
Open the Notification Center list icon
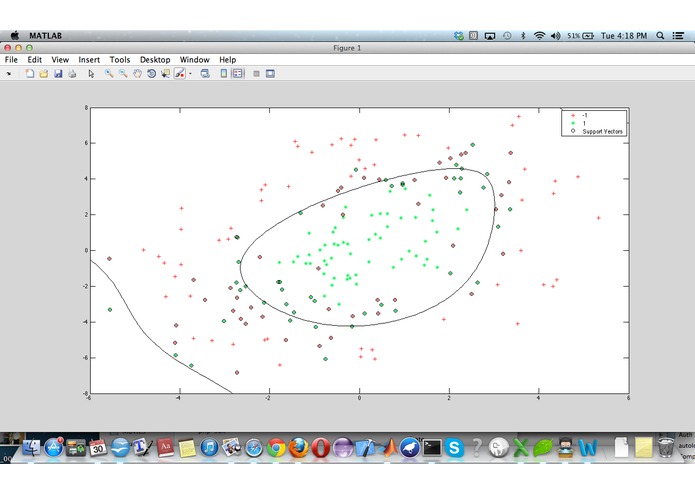(x=678, y=36)
